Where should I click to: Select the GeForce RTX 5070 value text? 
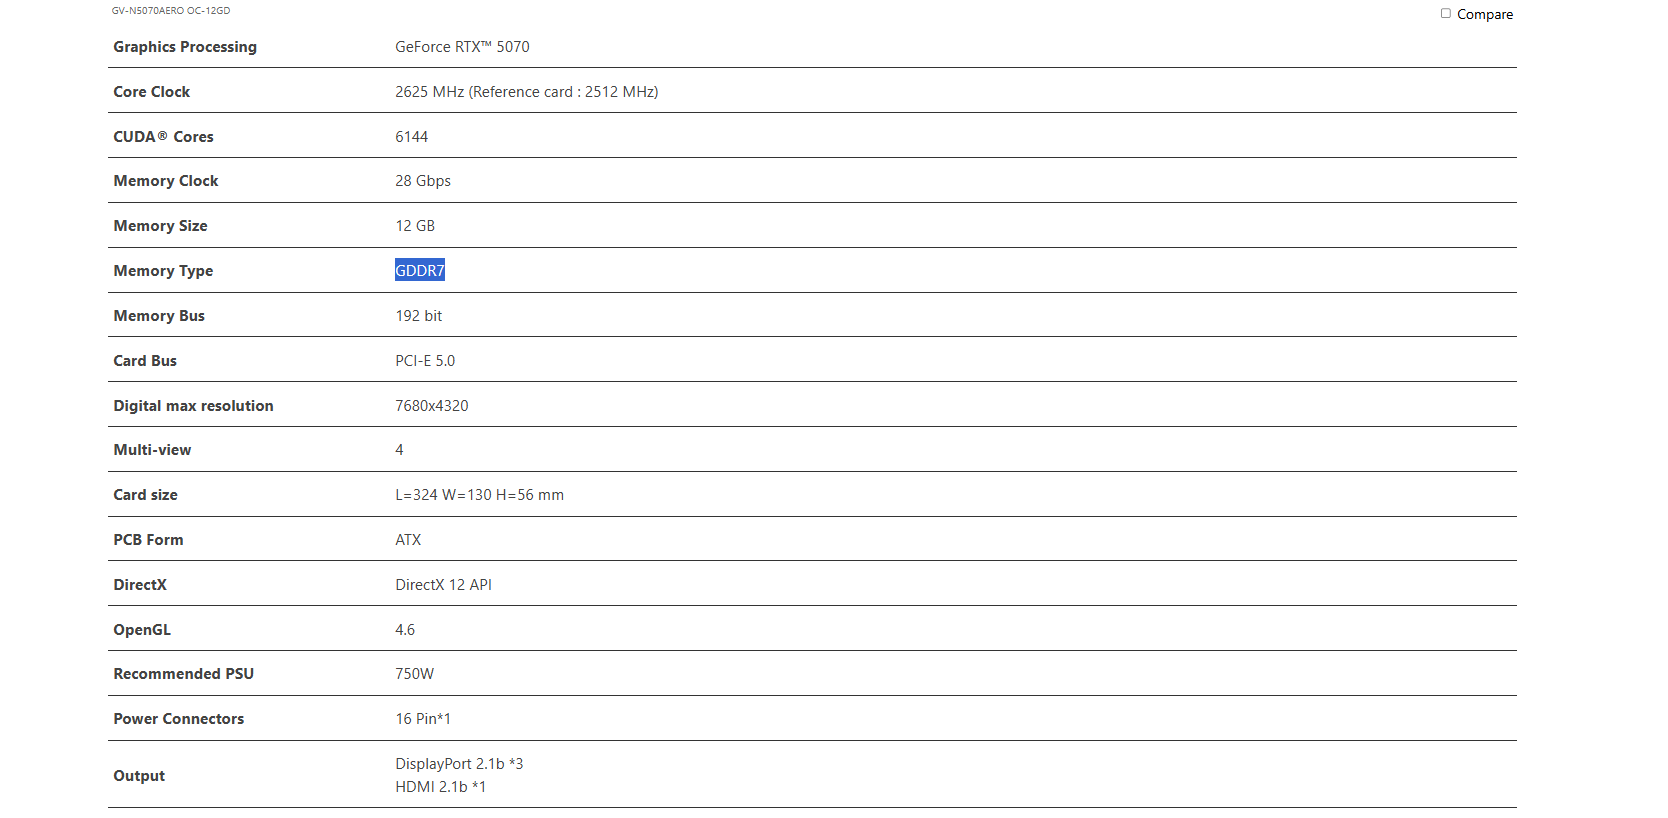462,47
